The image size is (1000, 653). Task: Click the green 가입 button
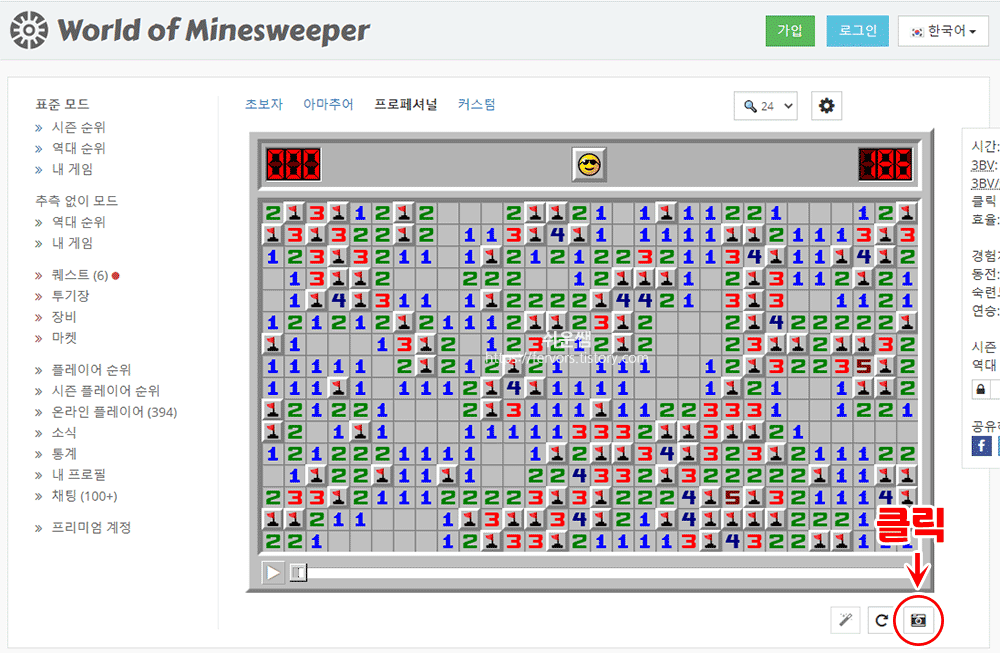pyautogui.click(x=790, y=31)
